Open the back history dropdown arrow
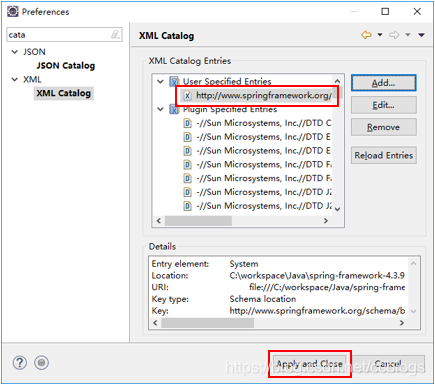435x386 pixels. click(380, 35)
